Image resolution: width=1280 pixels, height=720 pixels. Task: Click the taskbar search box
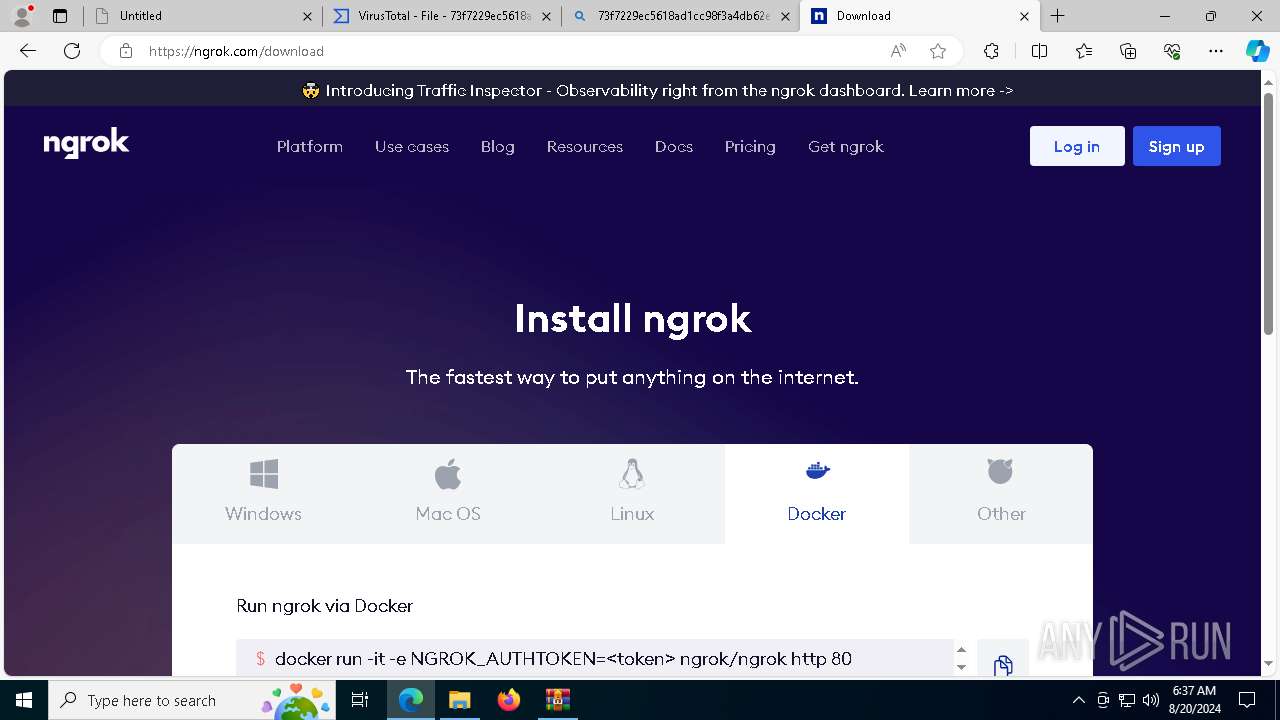tap(192, 700)
